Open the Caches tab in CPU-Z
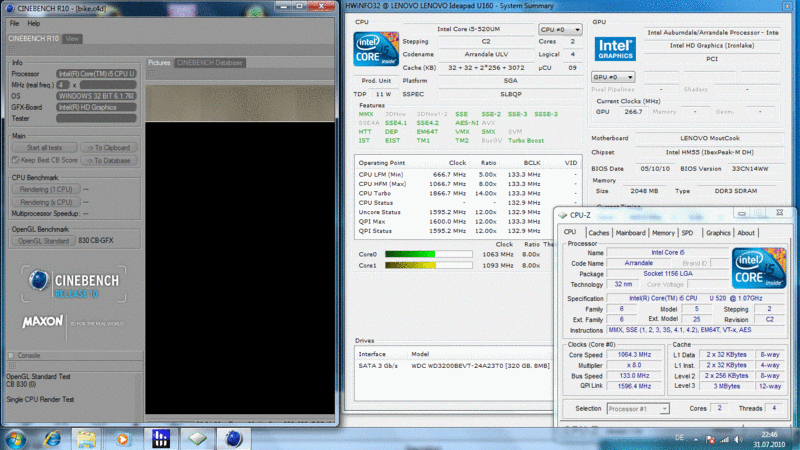This screenshot has width=800, height=450. click(598, 233)
